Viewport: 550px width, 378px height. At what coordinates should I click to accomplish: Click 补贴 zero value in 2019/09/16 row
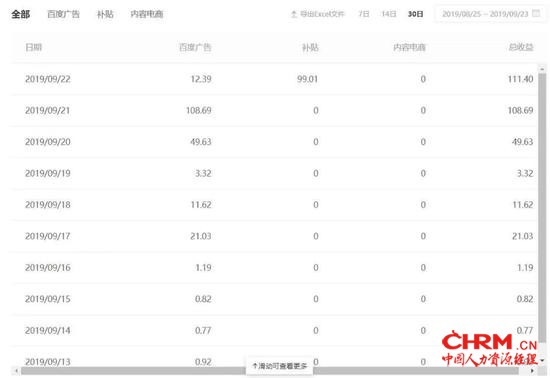[316, 268]
